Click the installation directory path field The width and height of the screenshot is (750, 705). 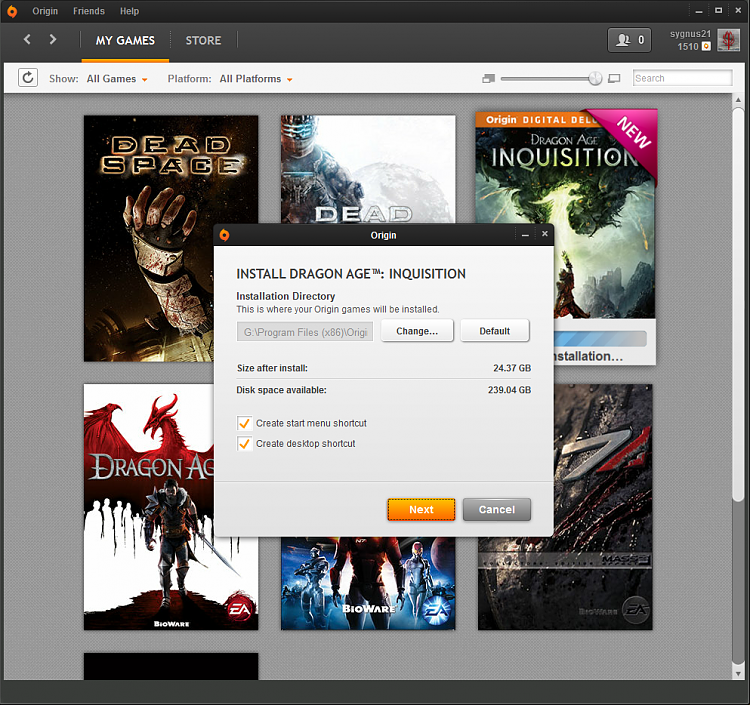305,332
